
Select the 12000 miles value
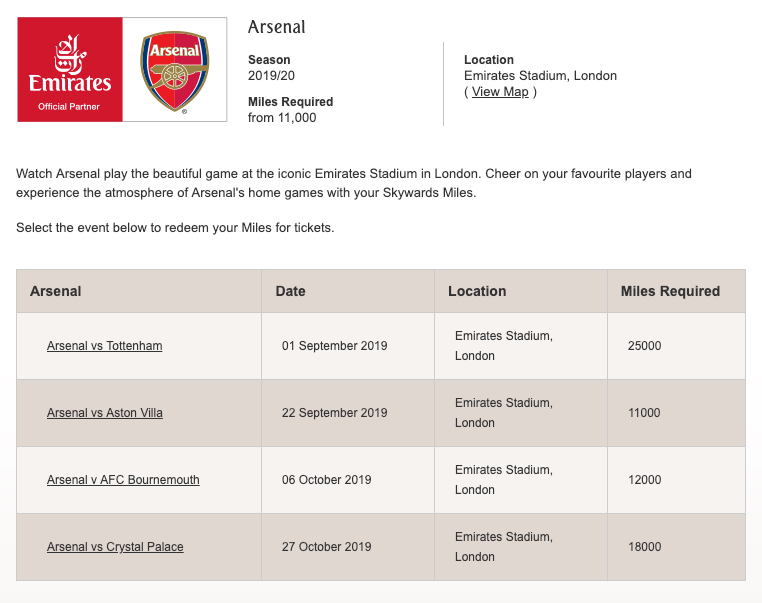click(644, 480)
